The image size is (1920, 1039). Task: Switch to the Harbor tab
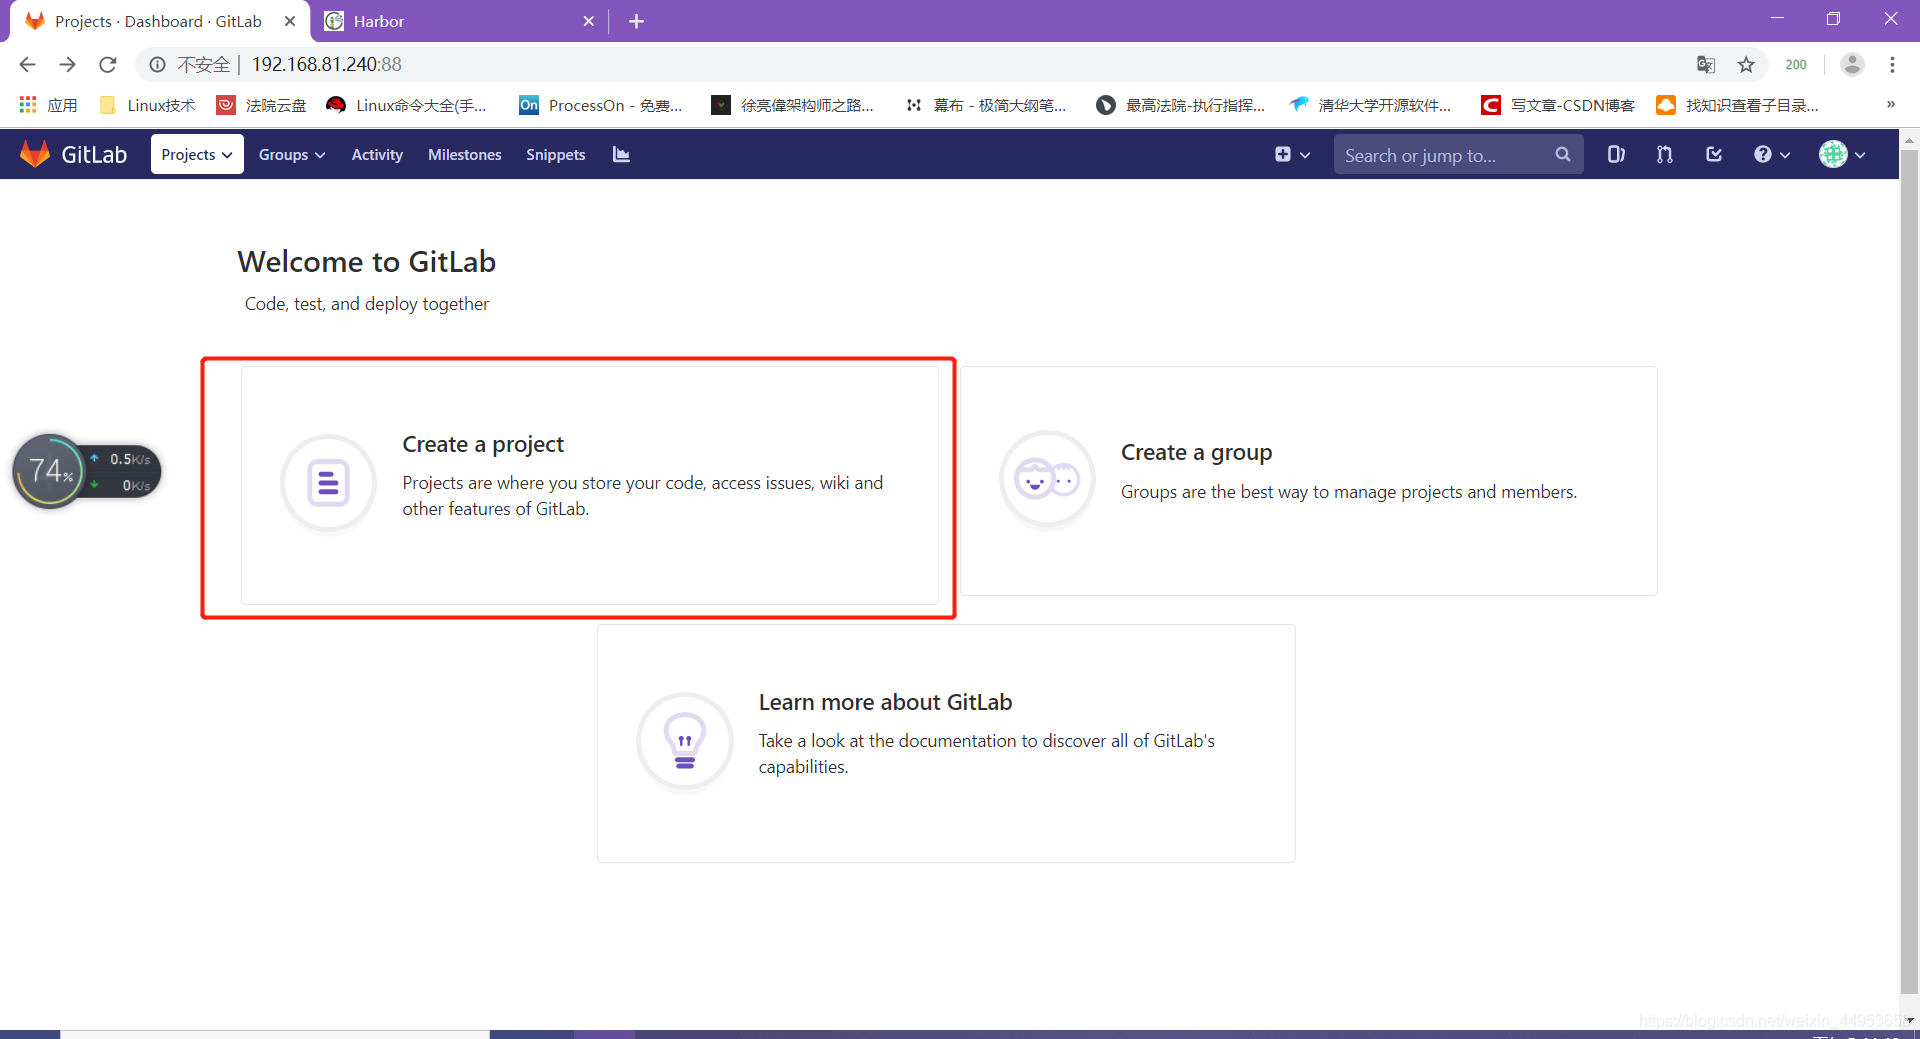[x=460, y=21]
